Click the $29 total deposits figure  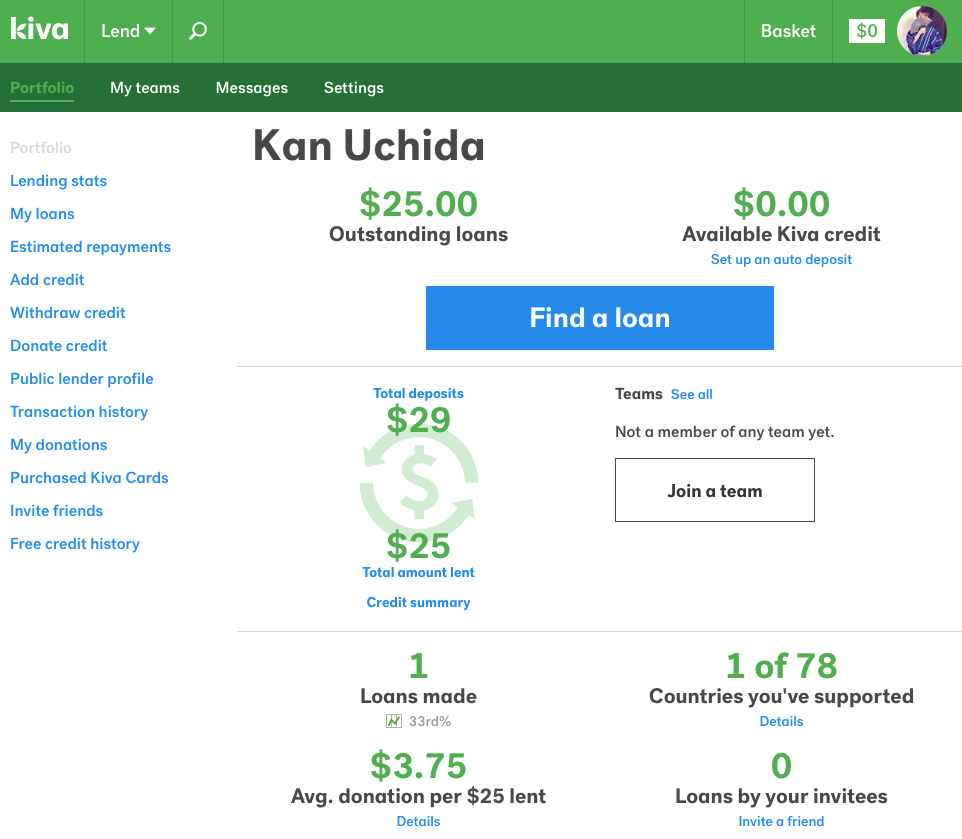pyautogui.click(x=418, y=420)
